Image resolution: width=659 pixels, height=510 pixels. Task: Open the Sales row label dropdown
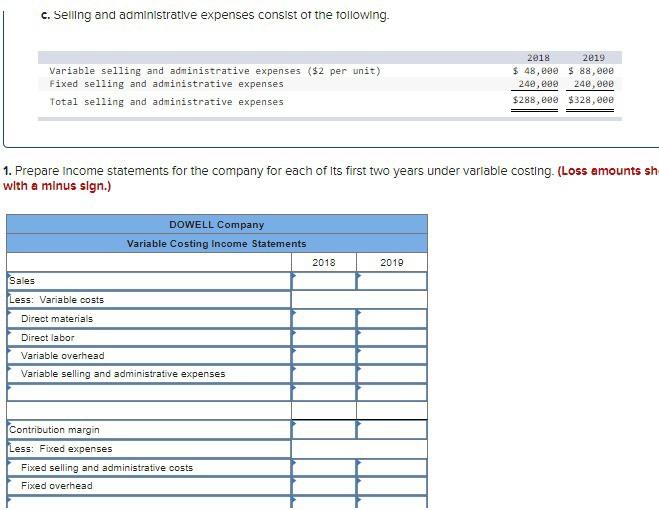tap(149, 281)
